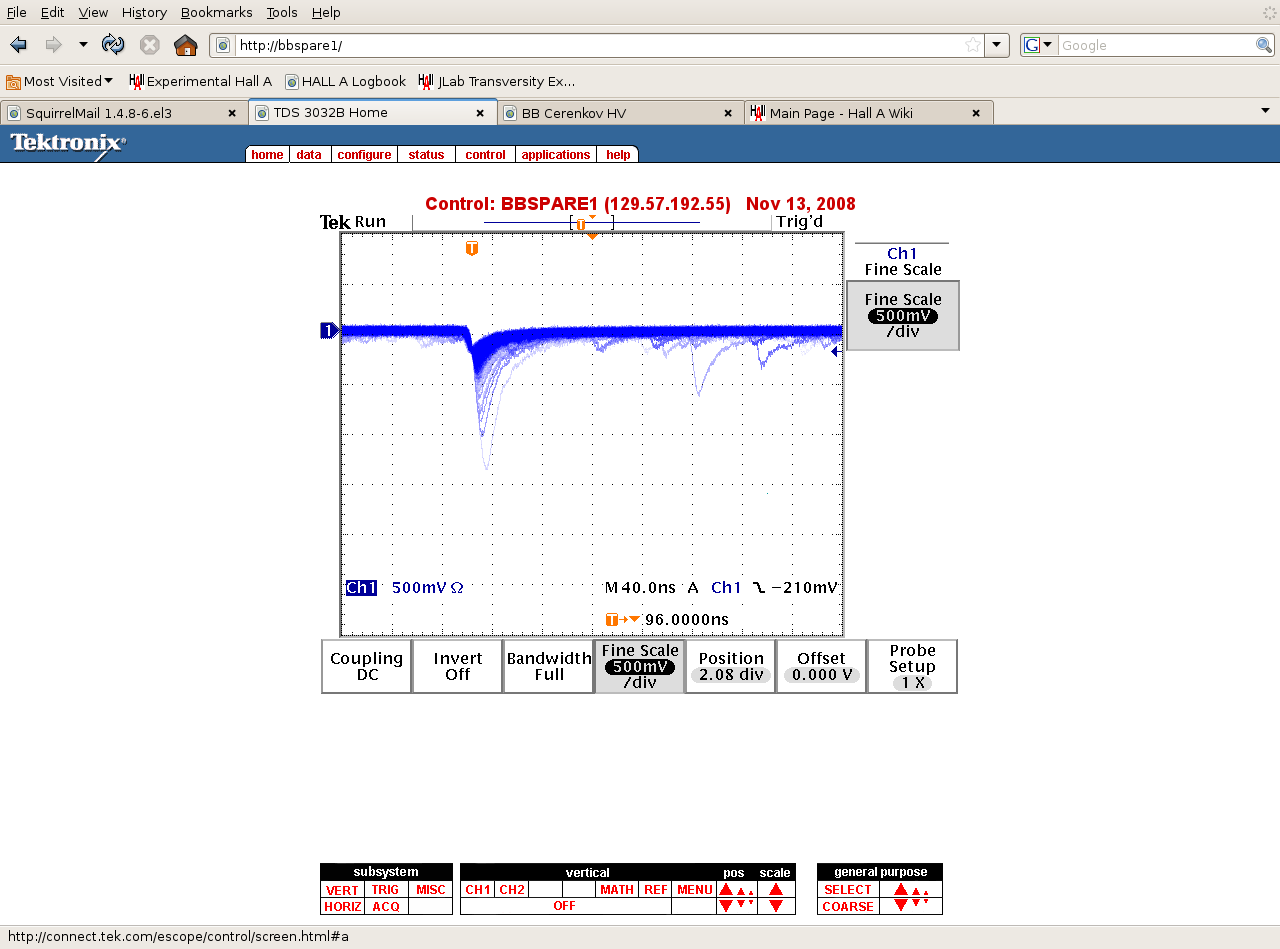Open the Help menu
Viewport: 1280px width, 949px height.
[326, 12]
